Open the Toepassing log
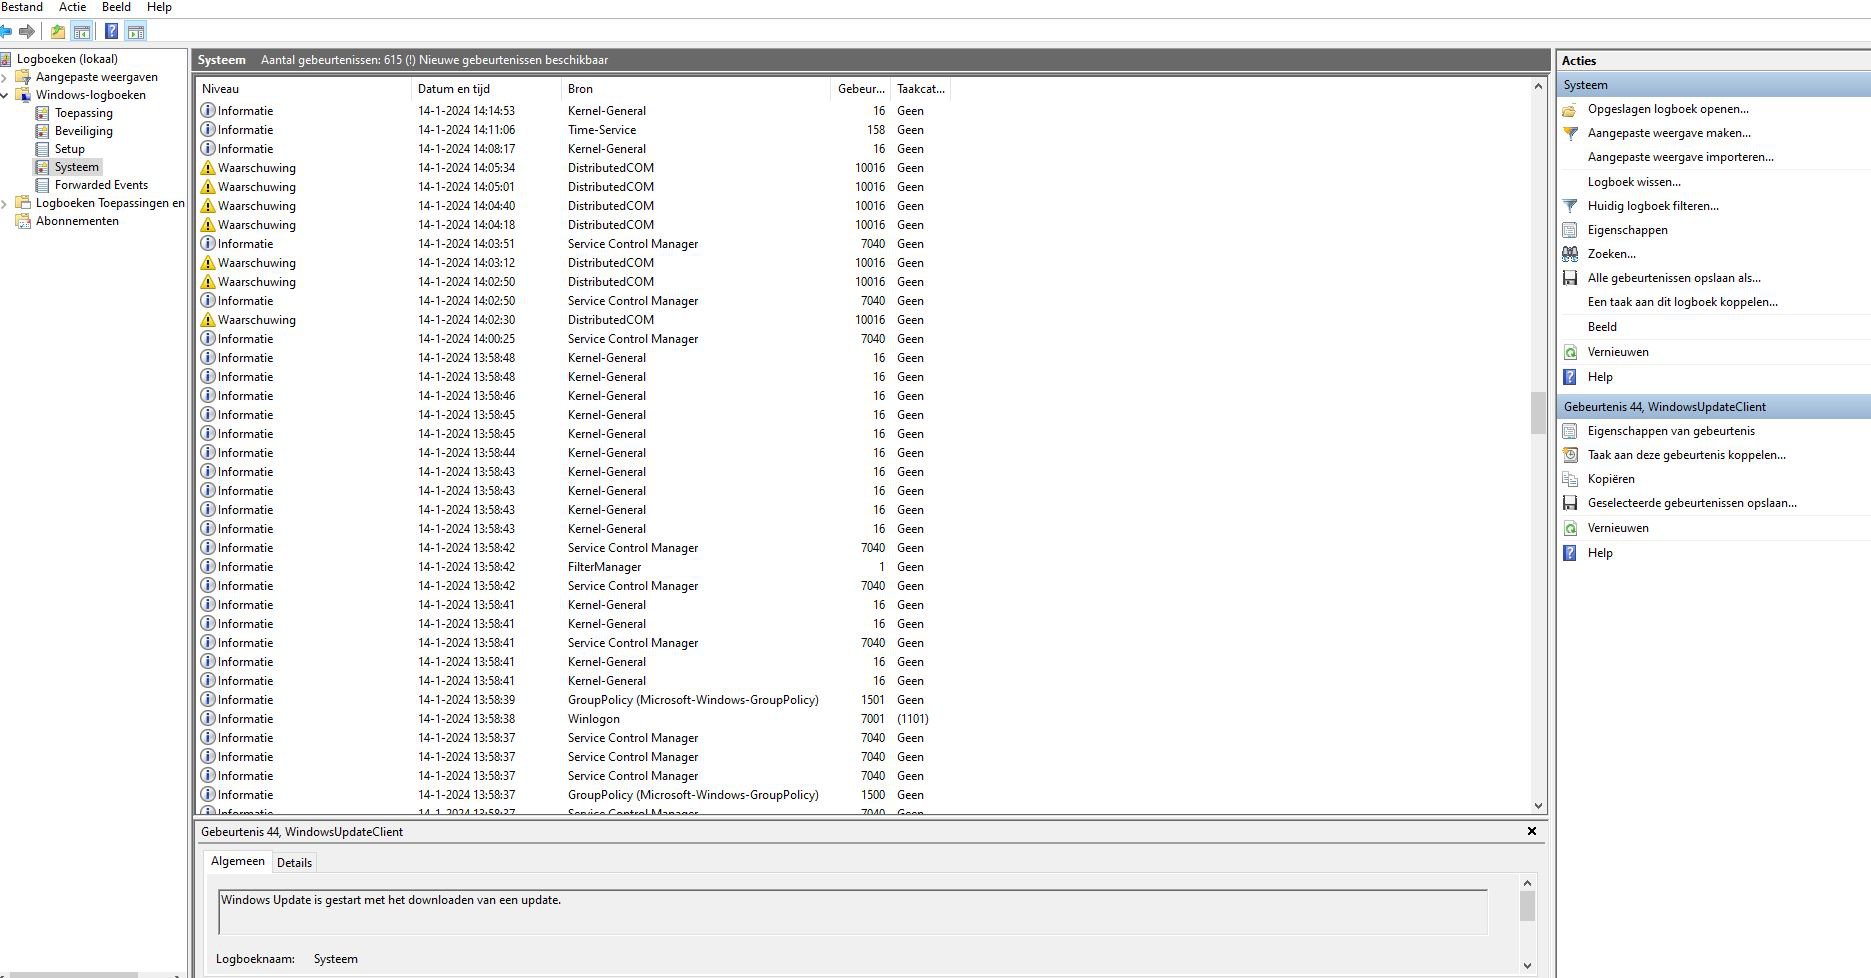The width and height of the screenshot is (1871, 978). click(83, 113)
